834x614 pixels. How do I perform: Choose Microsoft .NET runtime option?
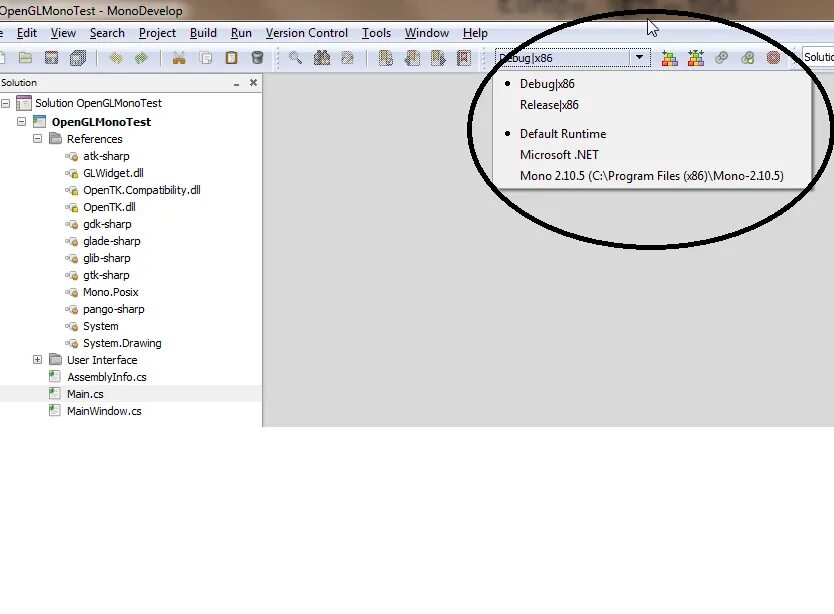pyautogui.click(x=559, y=155)
